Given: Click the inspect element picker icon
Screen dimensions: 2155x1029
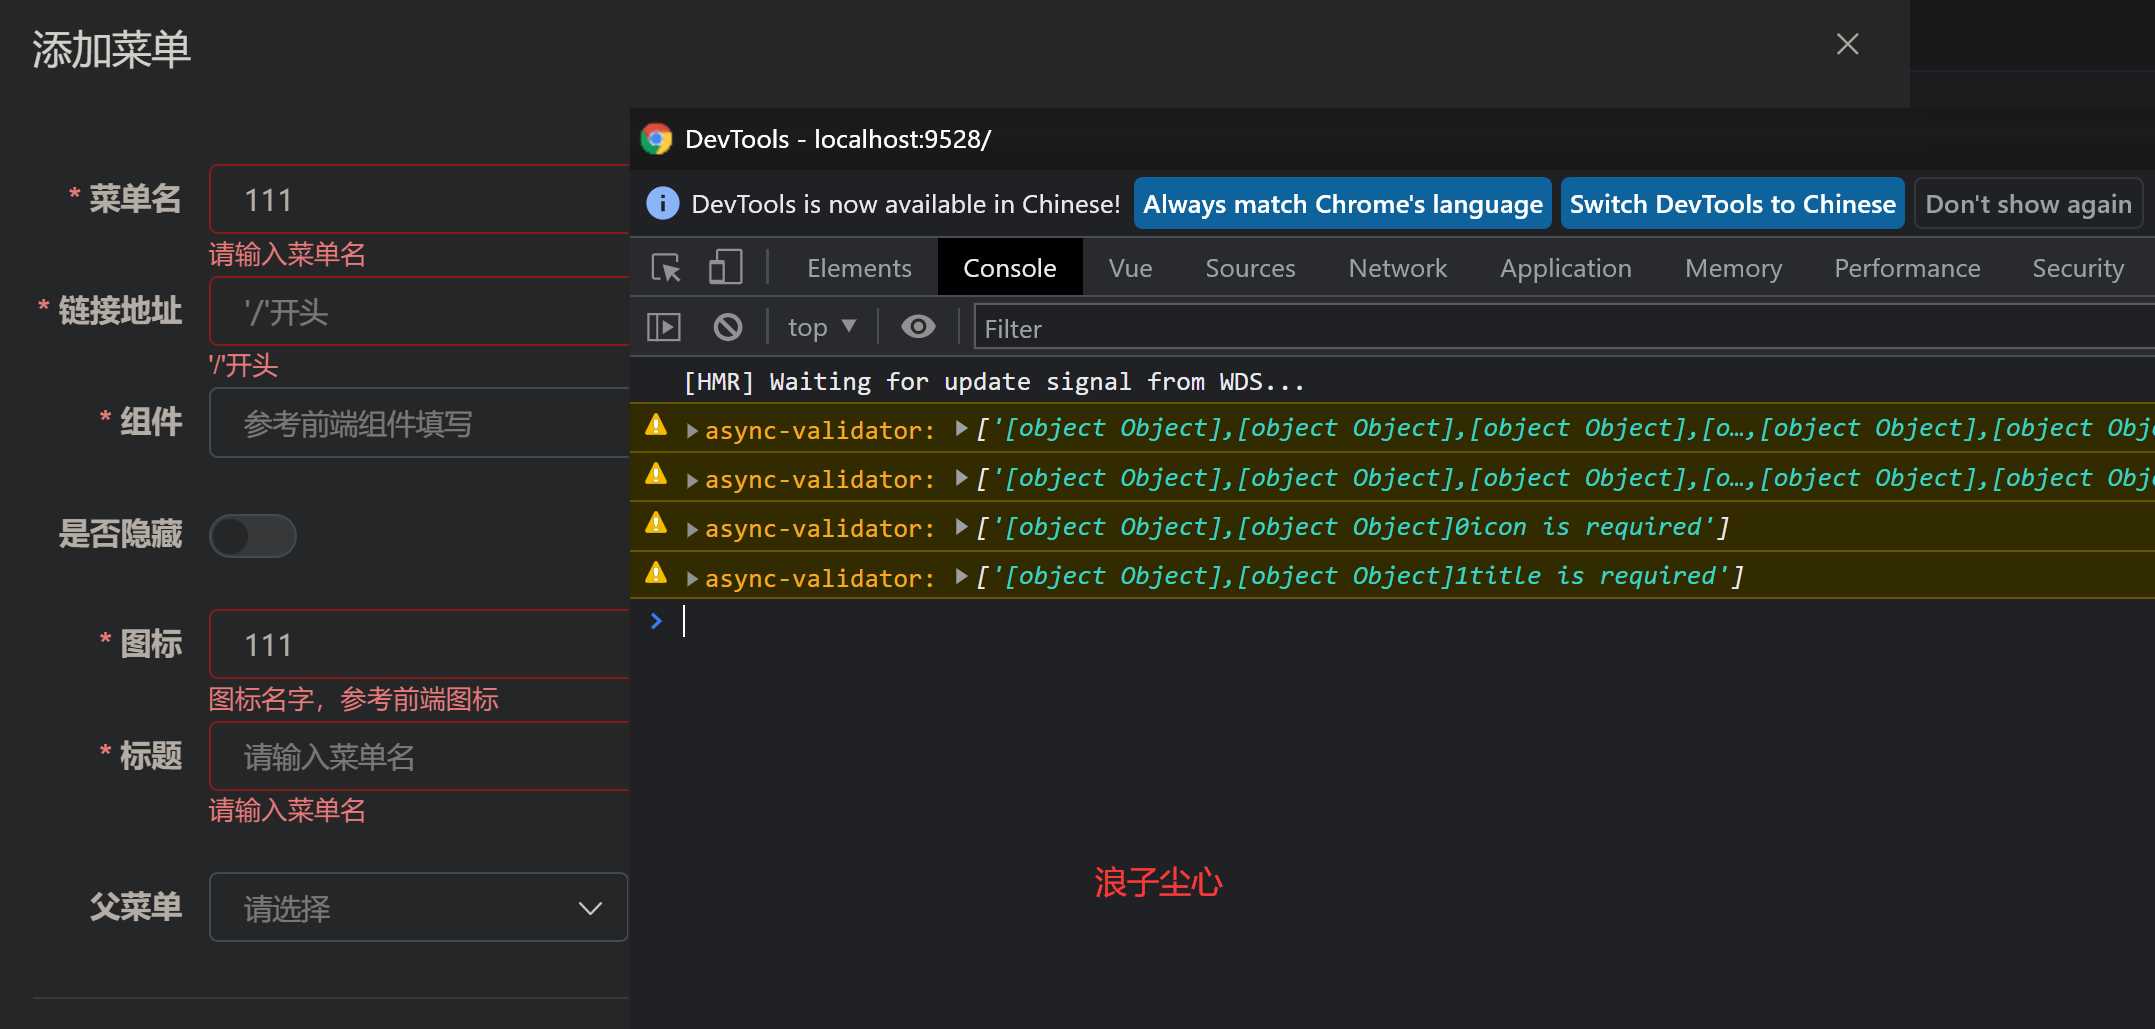Looking at the screenshot, I should 666,268.
